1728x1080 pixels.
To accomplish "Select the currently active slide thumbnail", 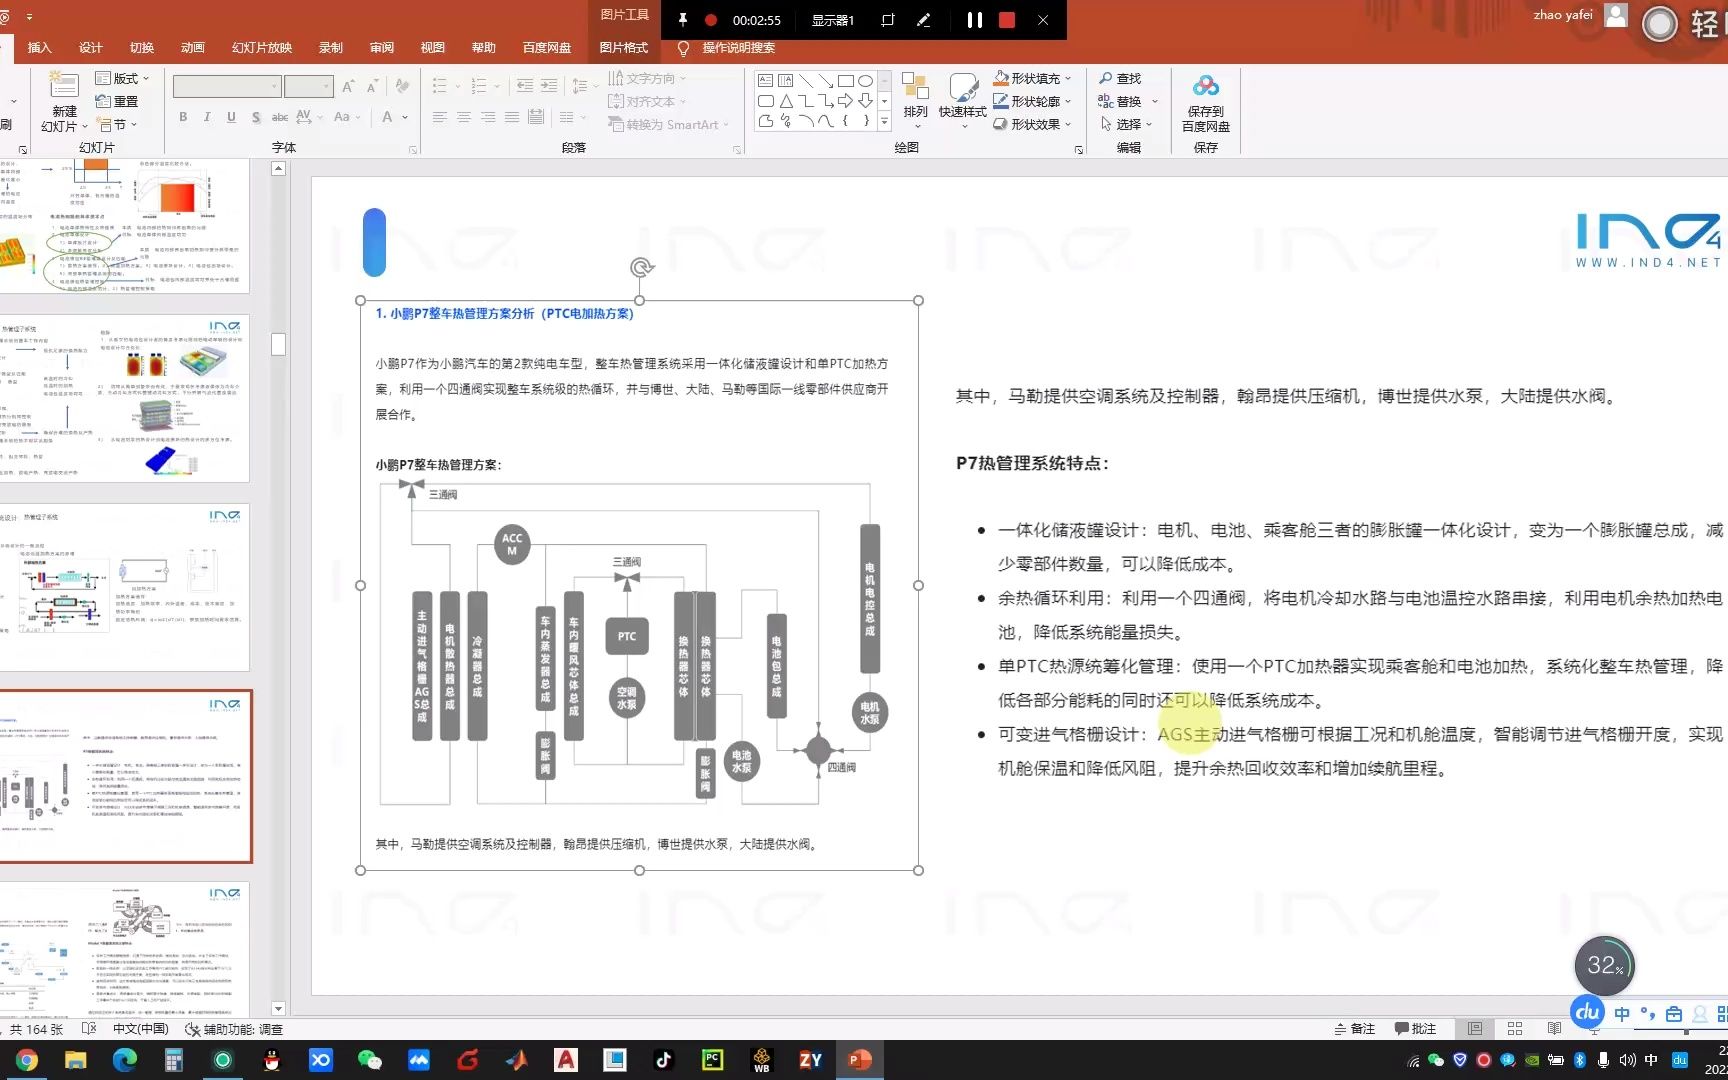I will click(125, 776).
